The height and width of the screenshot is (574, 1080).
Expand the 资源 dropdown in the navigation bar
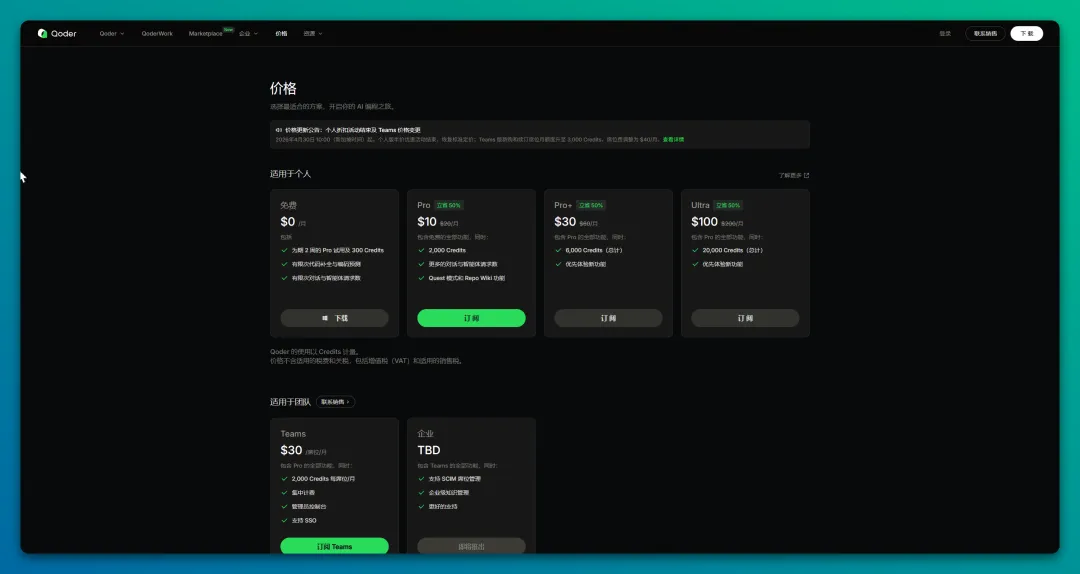click(313, 33)
